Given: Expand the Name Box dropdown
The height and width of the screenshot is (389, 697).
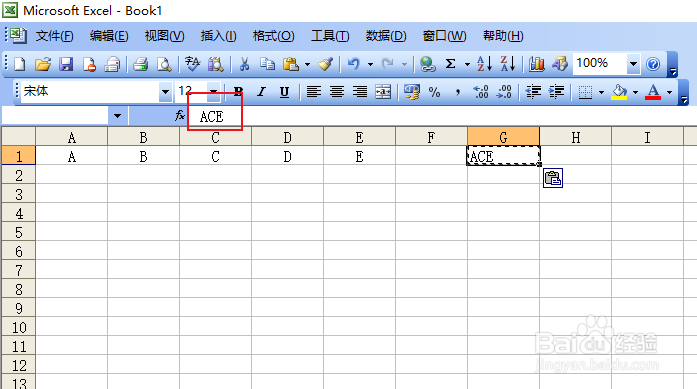Looking at the screenshot, I should point(117,116).
